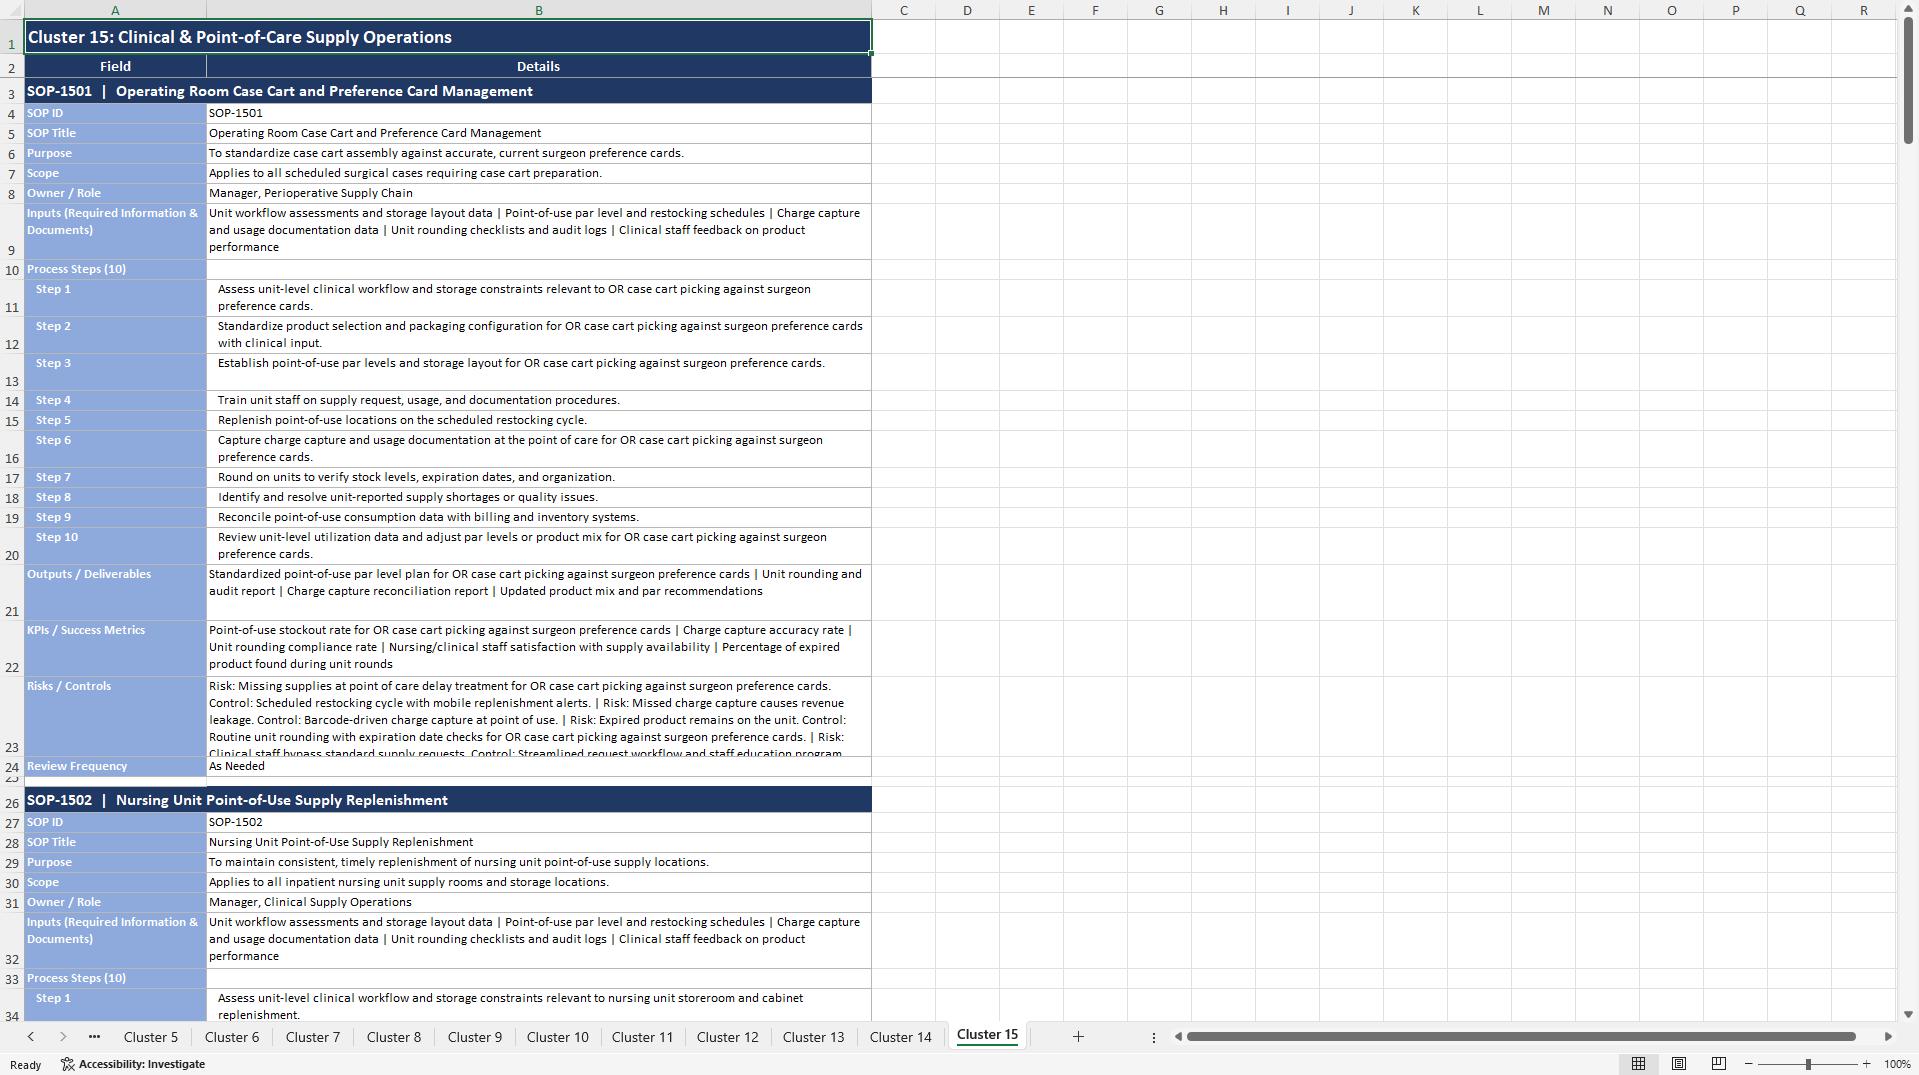1919x1075 pixels.
Task: Select Manager, Clinical Supply Operations cell
Action: click(x=539, y=902)
